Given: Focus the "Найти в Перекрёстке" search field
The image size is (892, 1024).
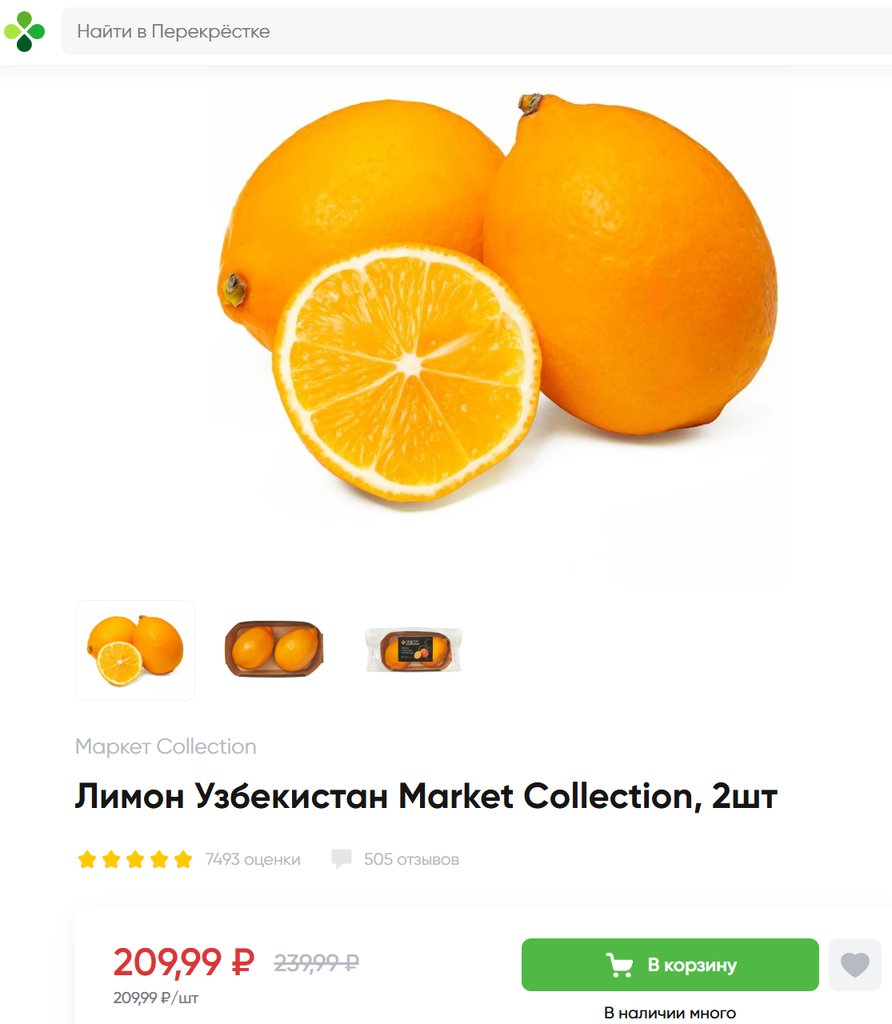Looking at the screenshot, I should (x=477, y=31).
